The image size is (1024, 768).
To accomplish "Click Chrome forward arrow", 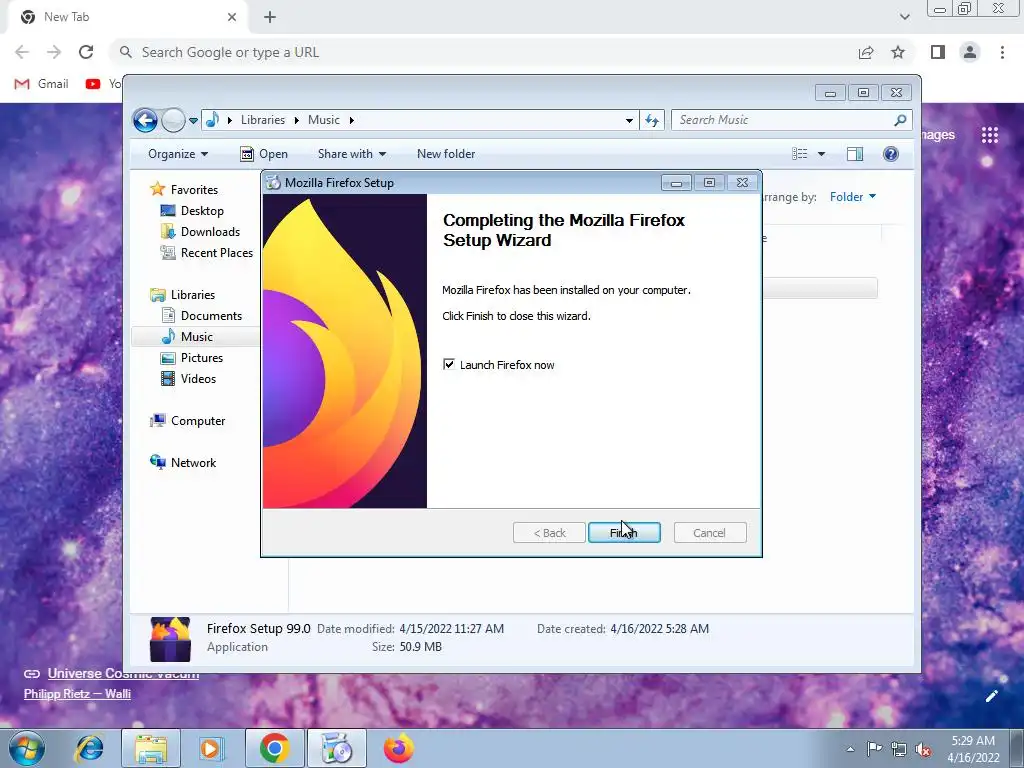I will [54, 52].
